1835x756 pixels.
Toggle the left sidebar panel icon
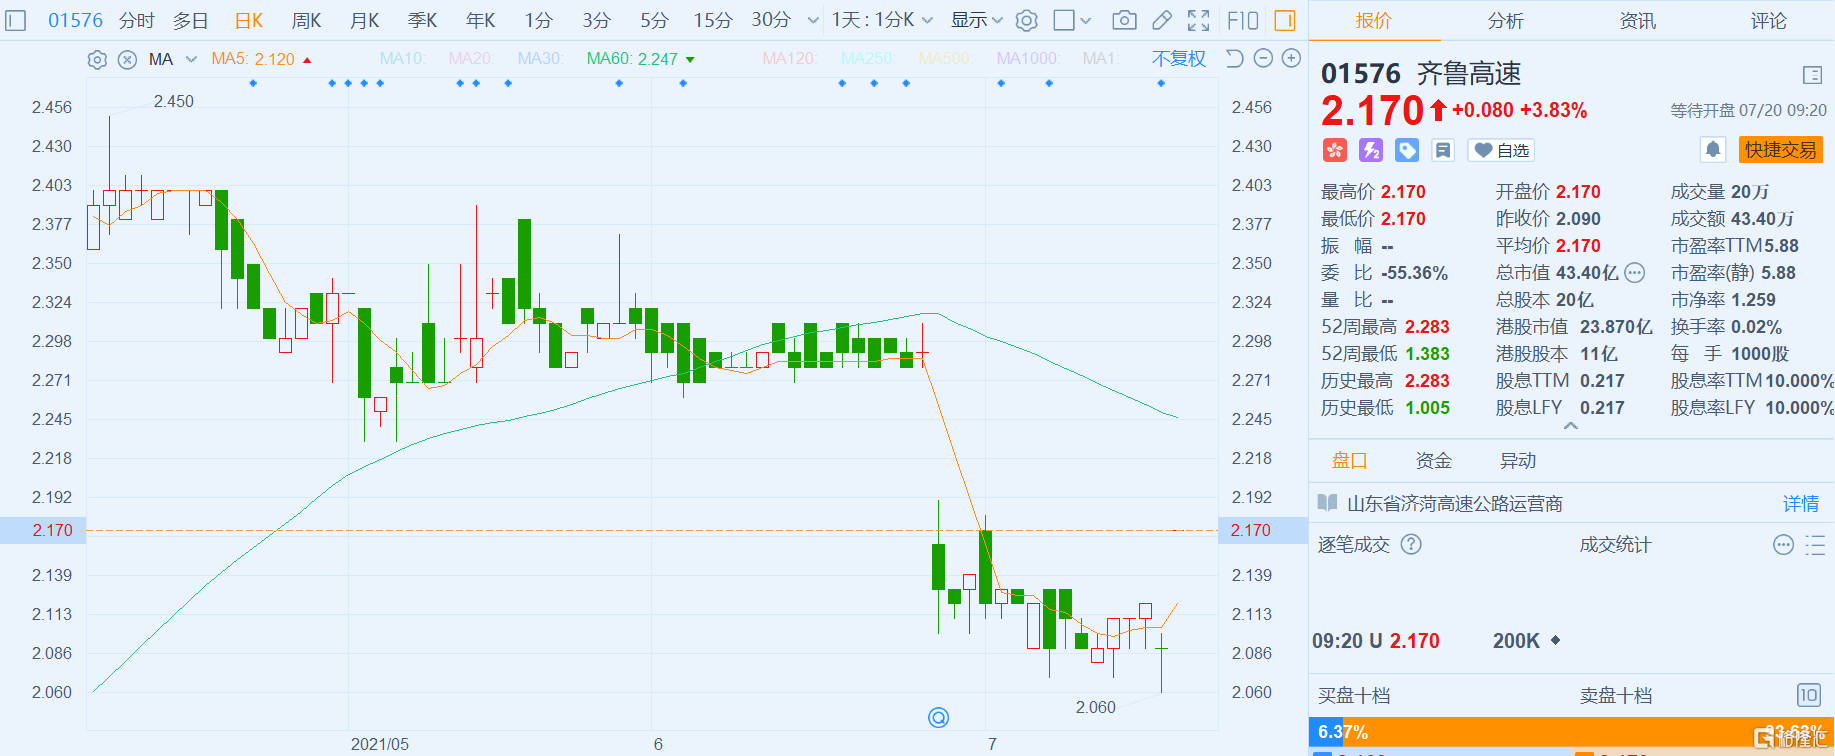pos(16,20)
